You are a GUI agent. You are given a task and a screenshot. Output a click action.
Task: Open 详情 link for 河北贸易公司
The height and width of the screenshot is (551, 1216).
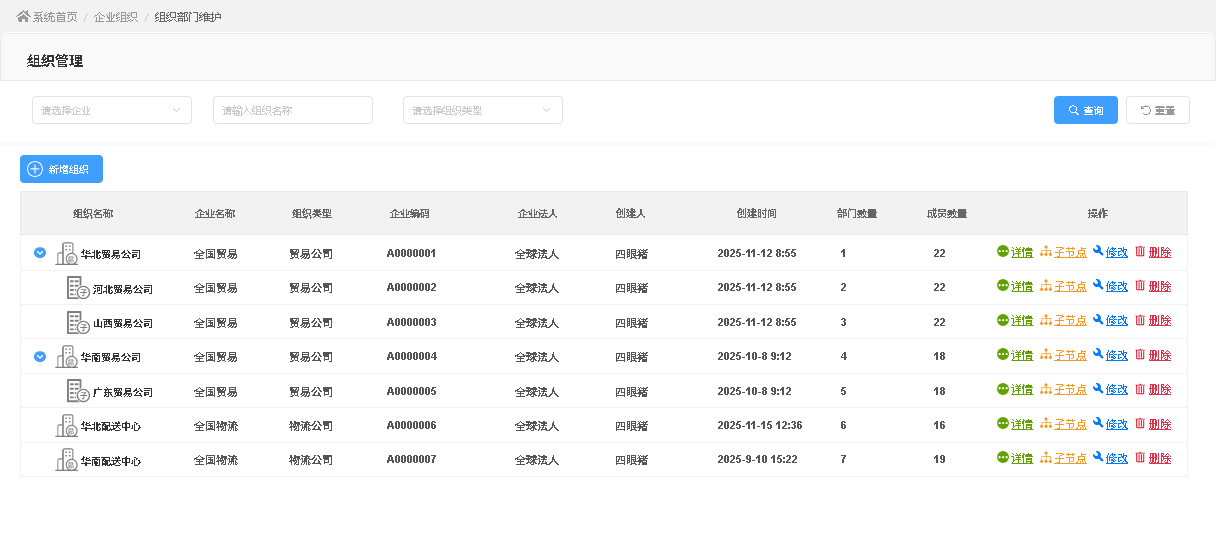pyautogui.click(x=1021, y=287)
